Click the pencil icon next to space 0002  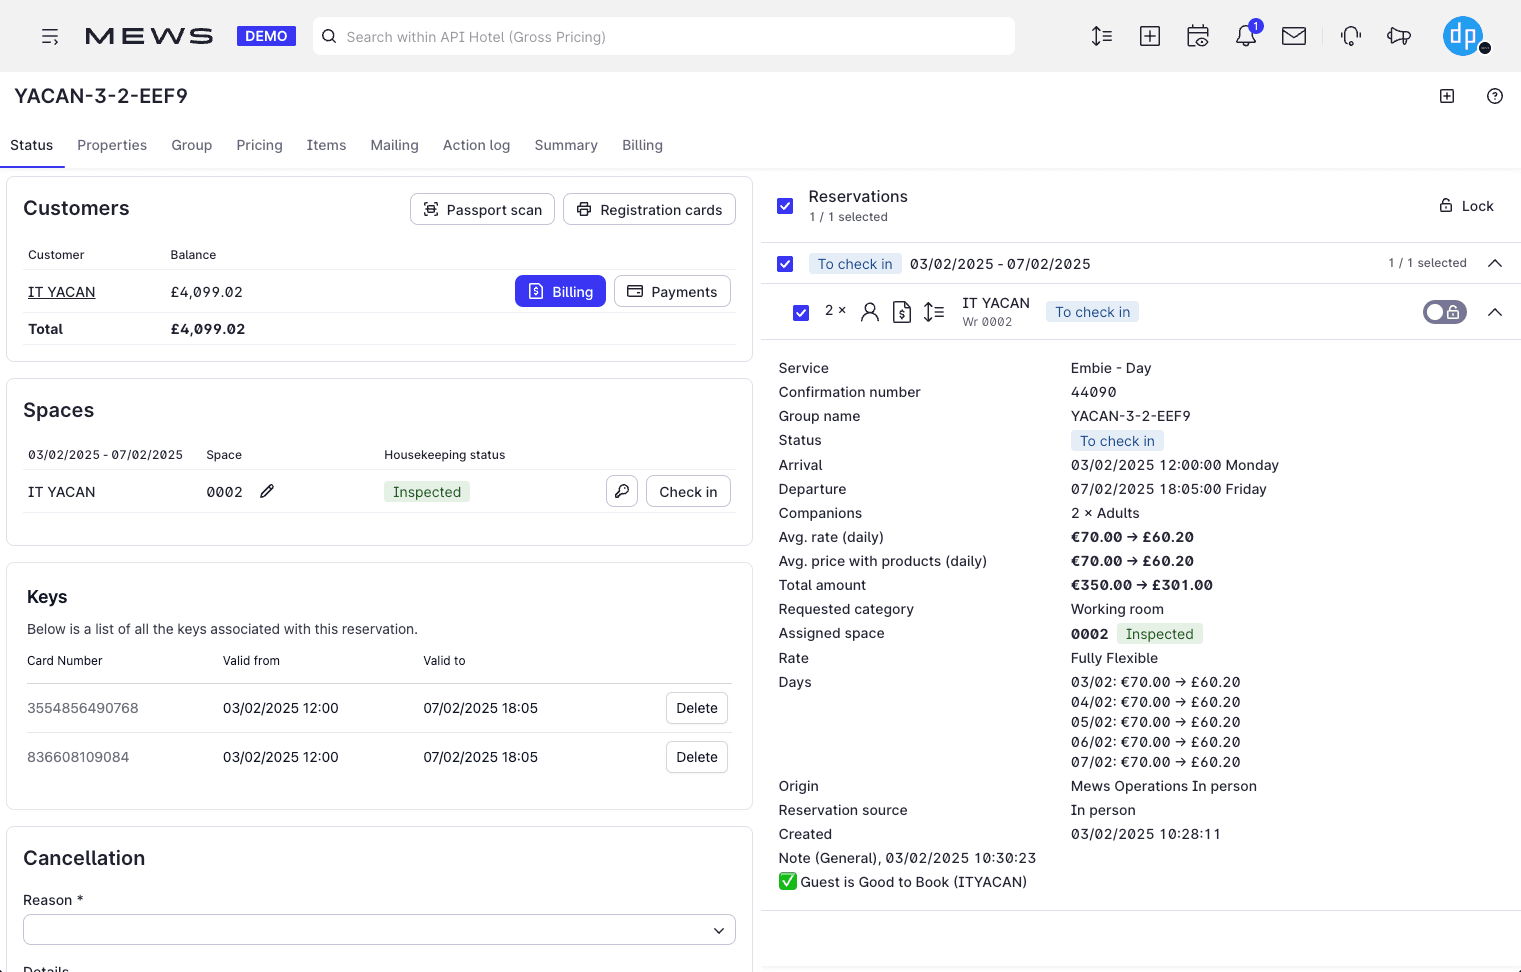coord(267,491)
